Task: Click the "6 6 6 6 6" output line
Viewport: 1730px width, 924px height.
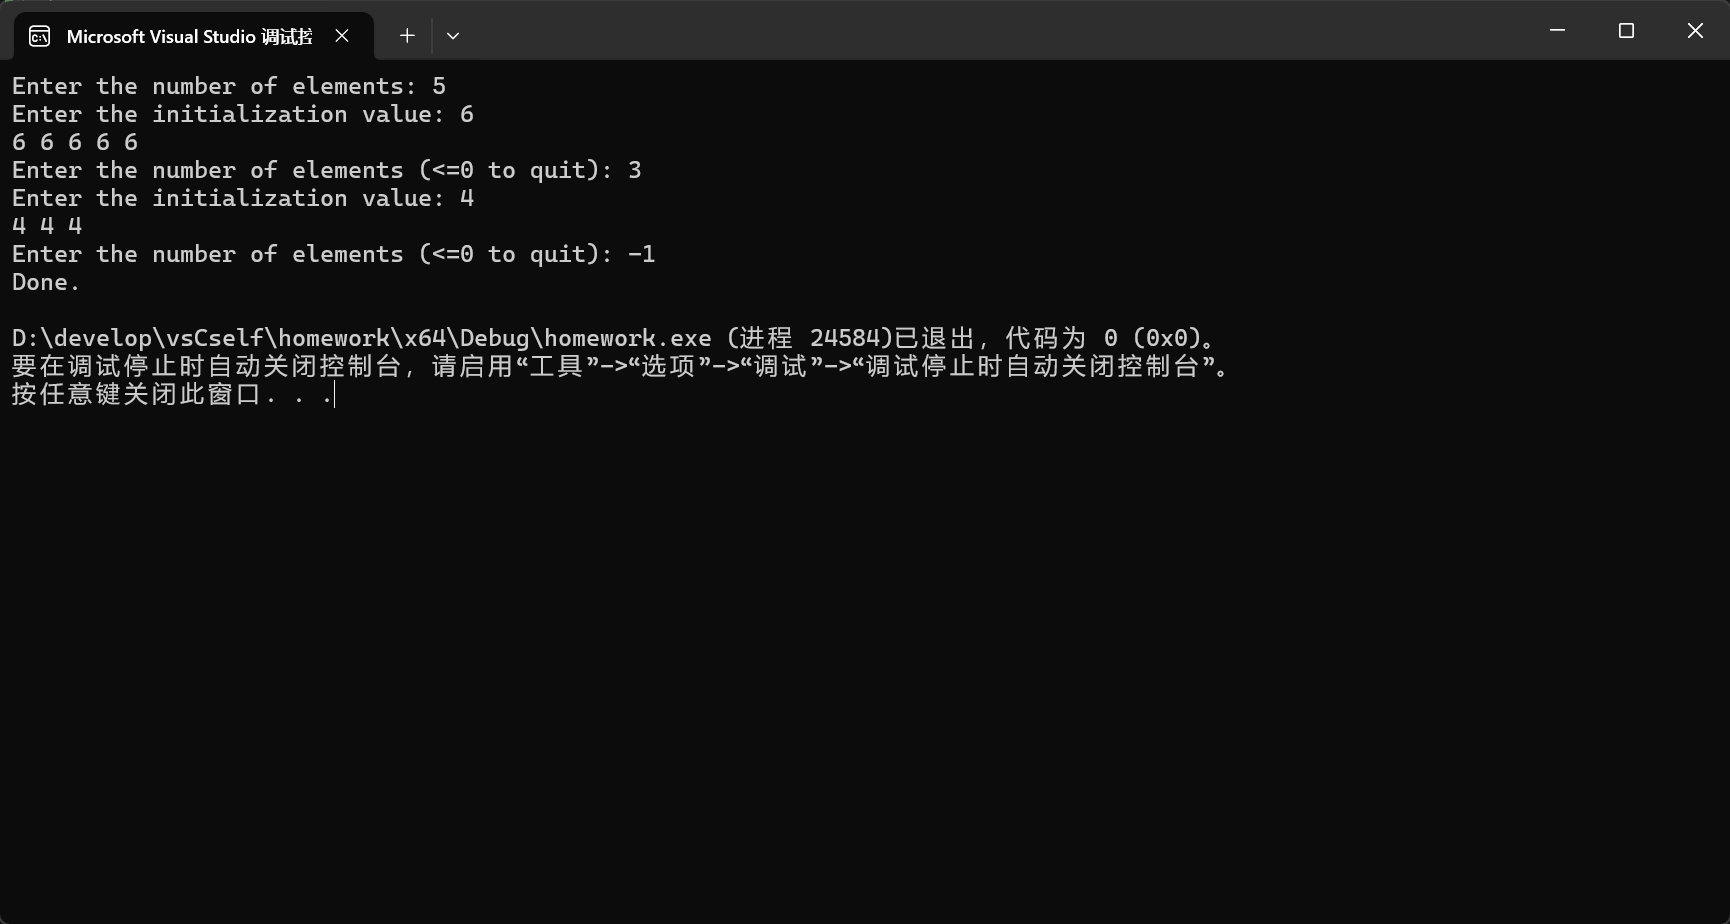Action: (75, 142)
